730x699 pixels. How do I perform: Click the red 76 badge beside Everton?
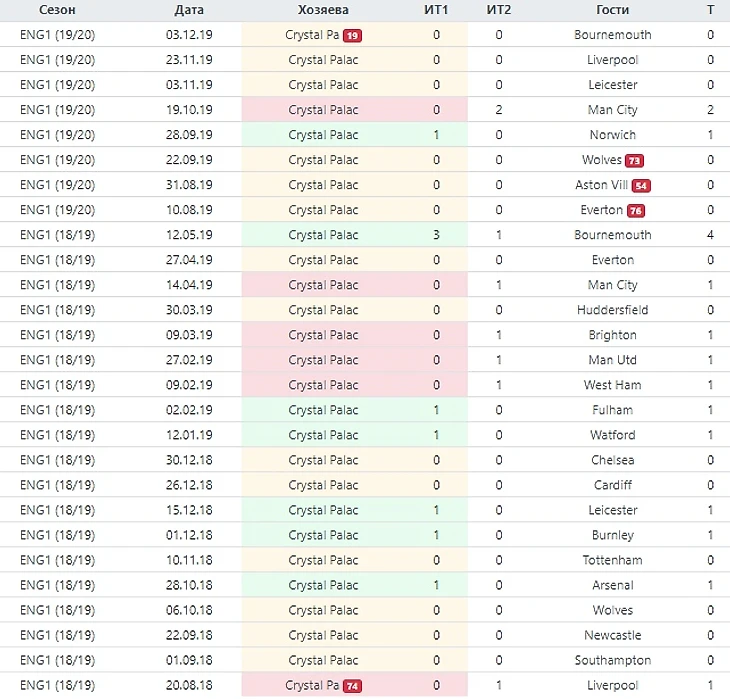point(635,211)
